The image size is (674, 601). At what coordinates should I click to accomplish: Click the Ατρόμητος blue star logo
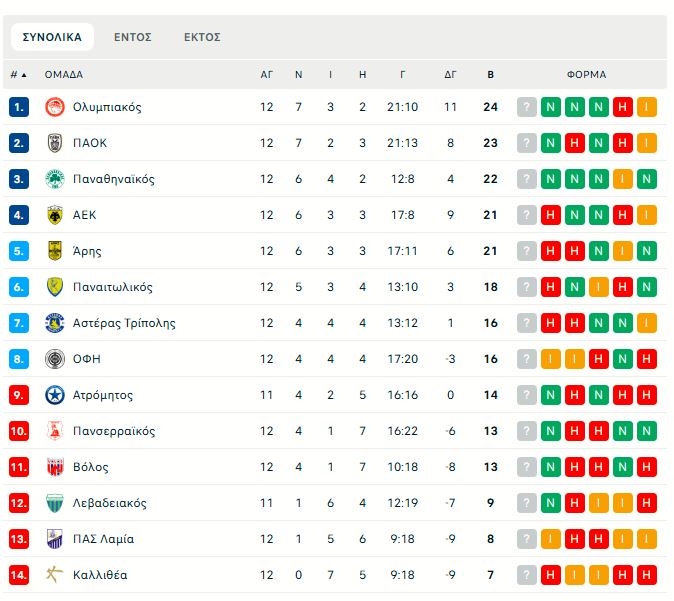[55, 395]
